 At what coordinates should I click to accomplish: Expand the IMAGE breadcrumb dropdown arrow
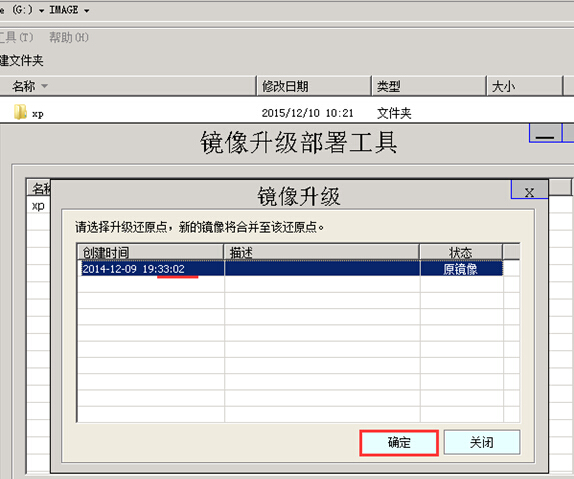87,11
